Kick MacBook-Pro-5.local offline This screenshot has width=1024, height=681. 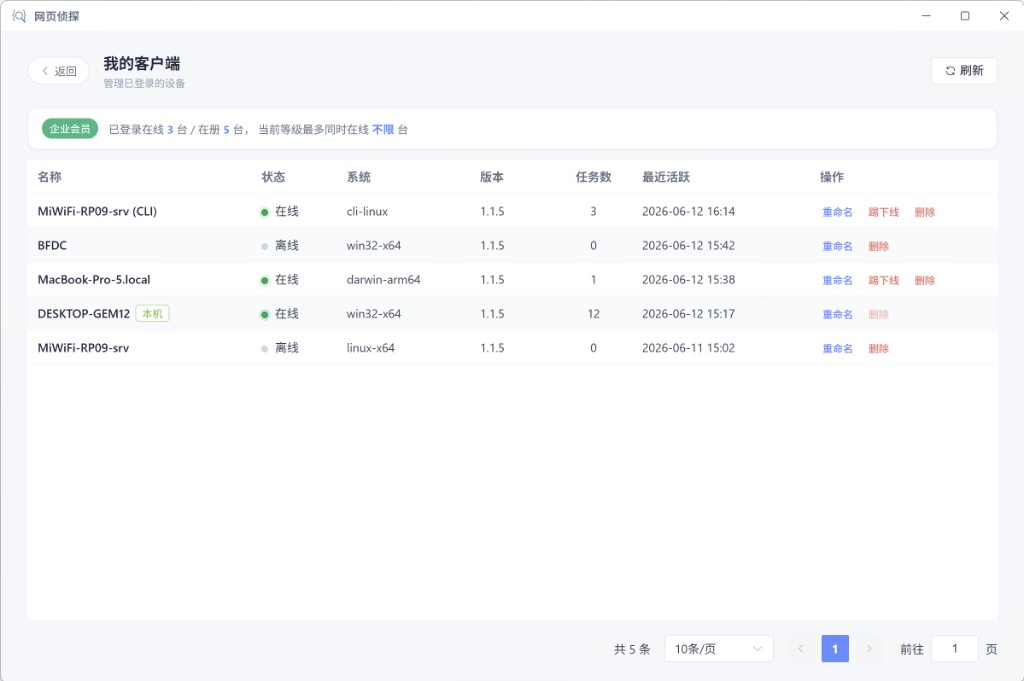pyautogui.click(x=884, y=280)
